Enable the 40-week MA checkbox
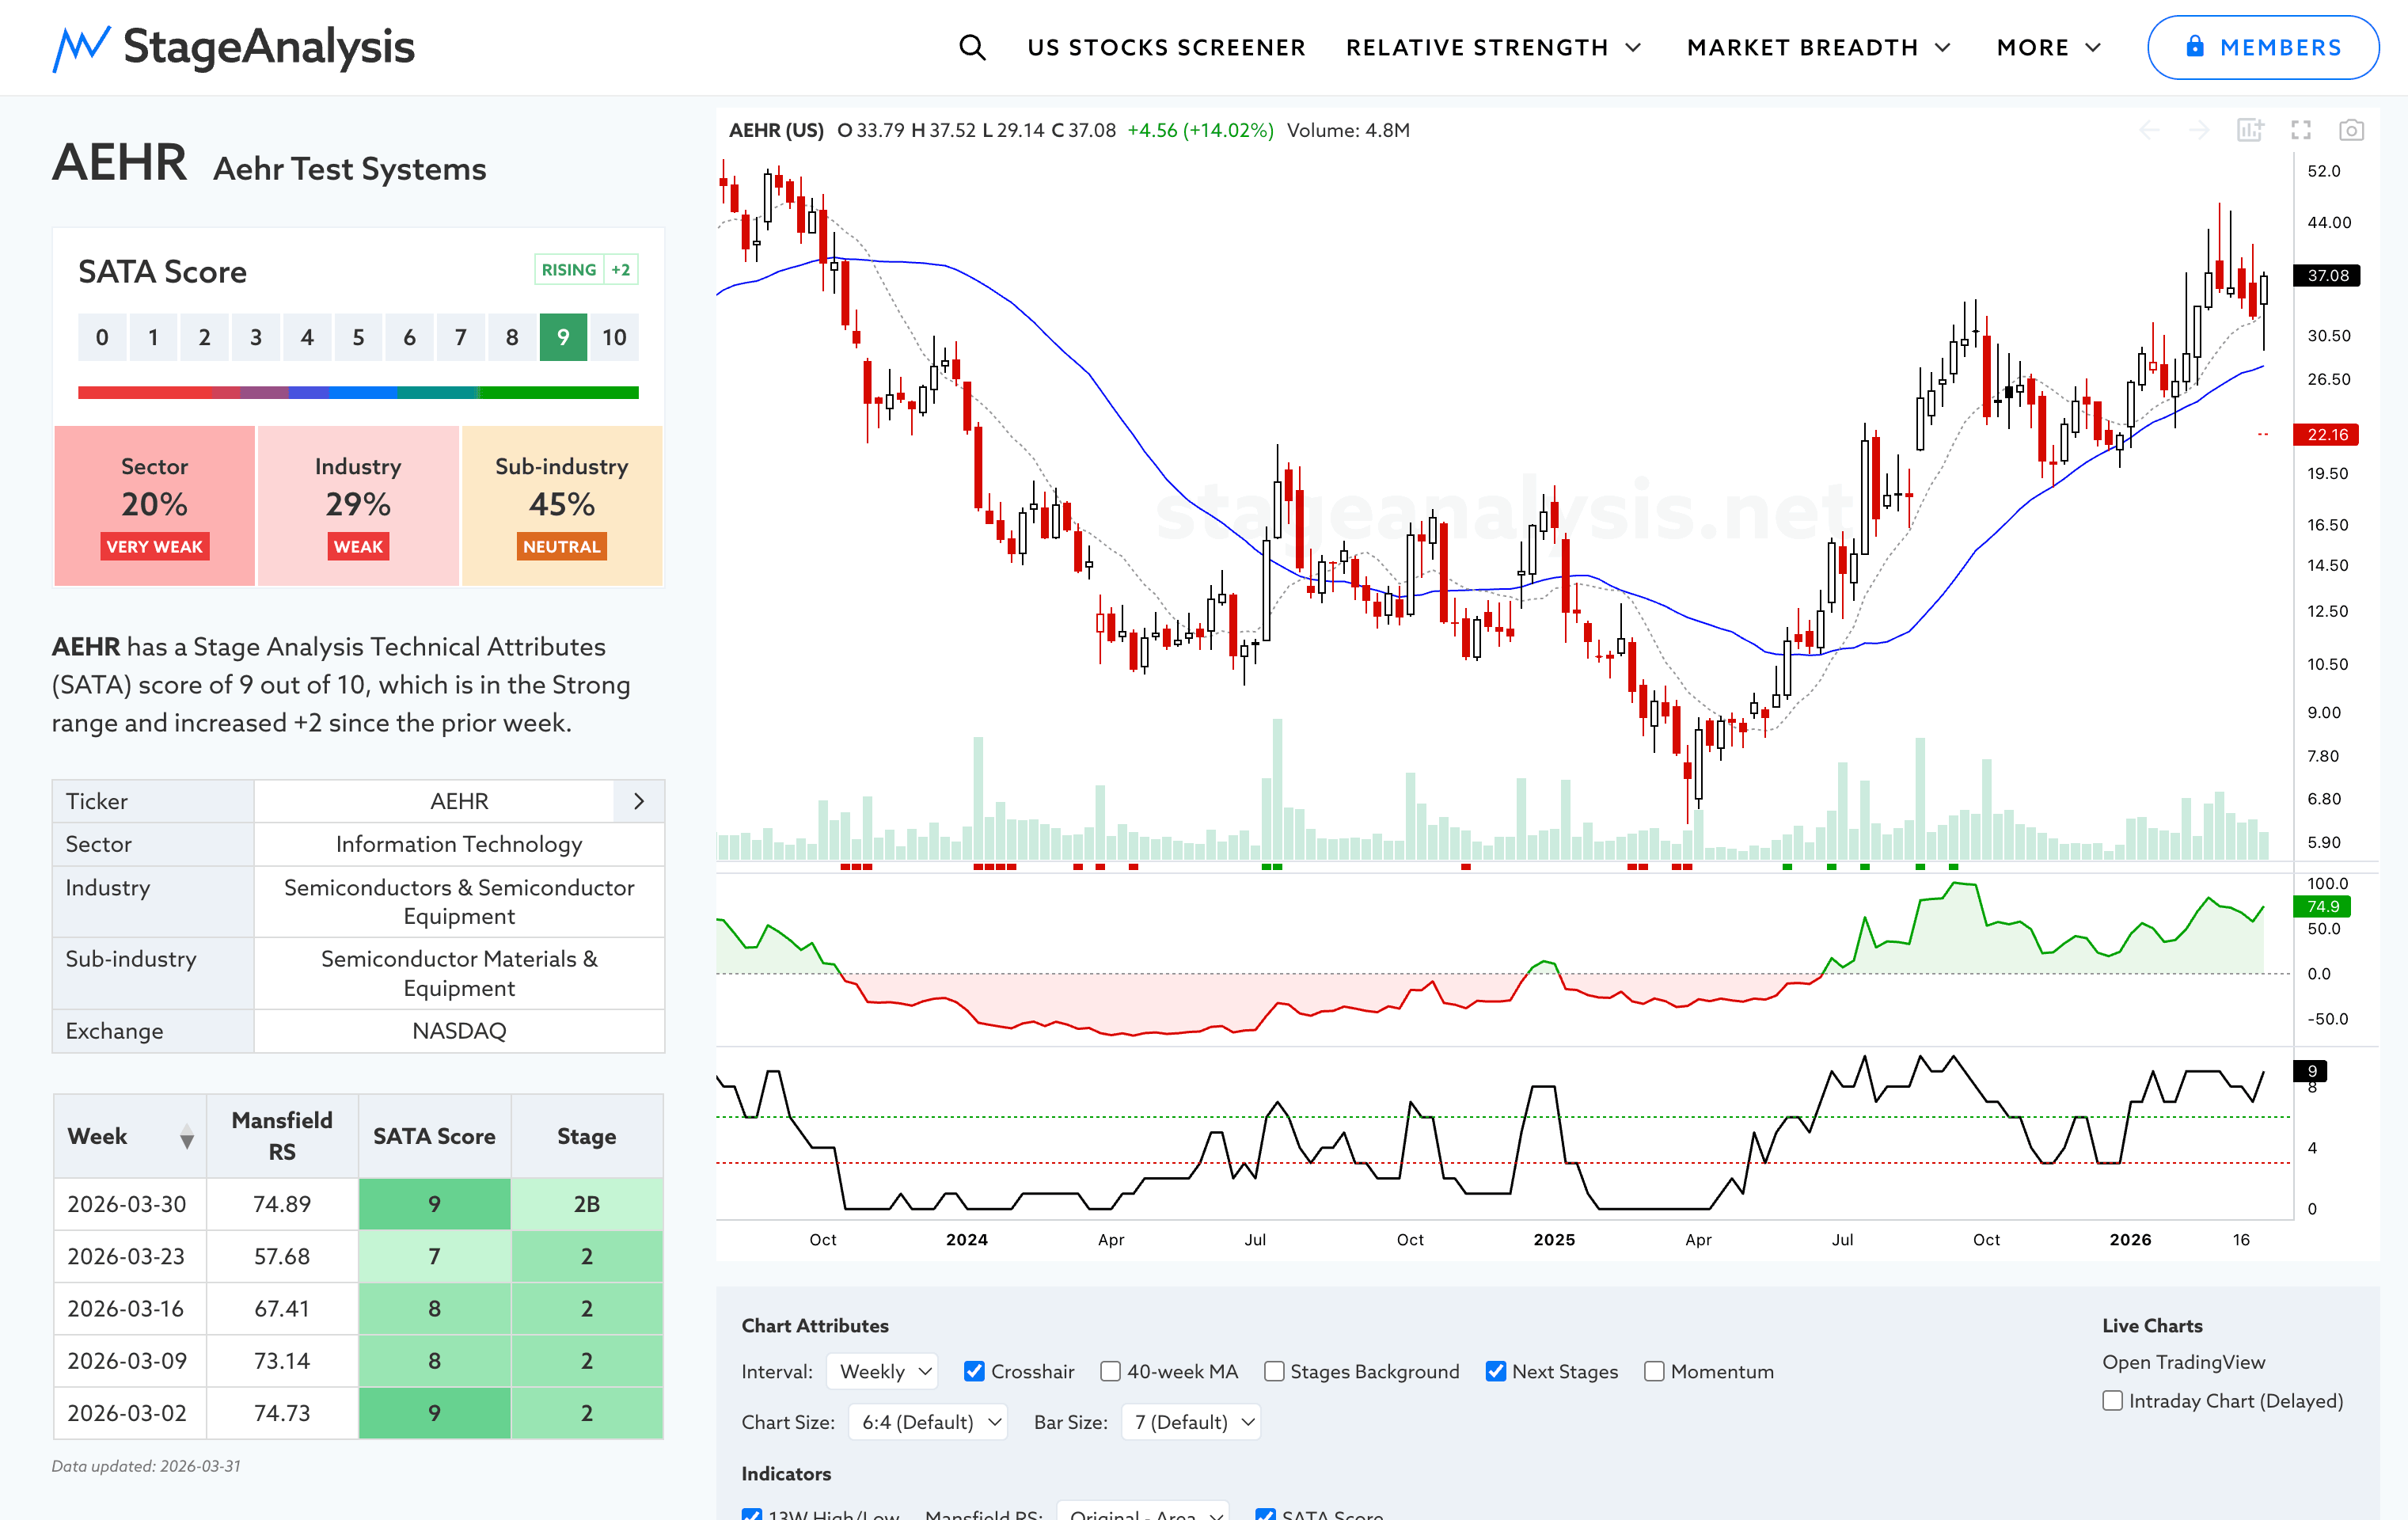The width and height of the screenshot is (2408, 1520). point(1110,1371)
